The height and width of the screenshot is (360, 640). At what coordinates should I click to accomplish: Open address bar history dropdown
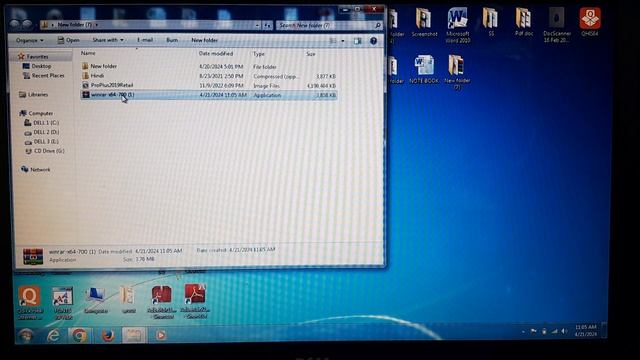[x=257, y=25]
